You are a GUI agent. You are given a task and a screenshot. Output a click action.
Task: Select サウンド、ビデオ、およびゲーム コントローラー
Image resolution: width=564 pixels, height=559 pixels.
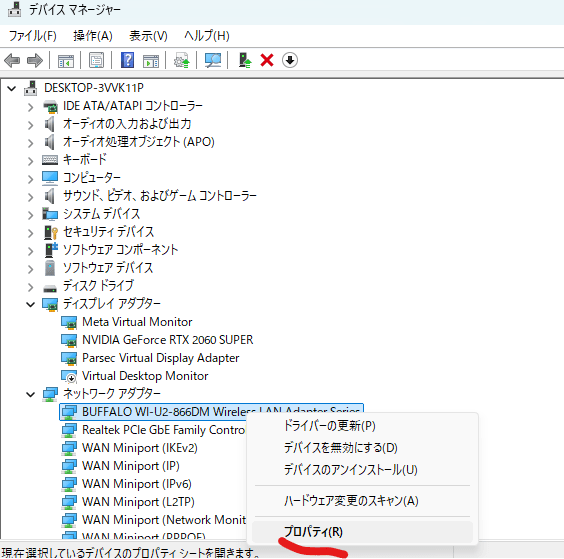pos(160,196)
